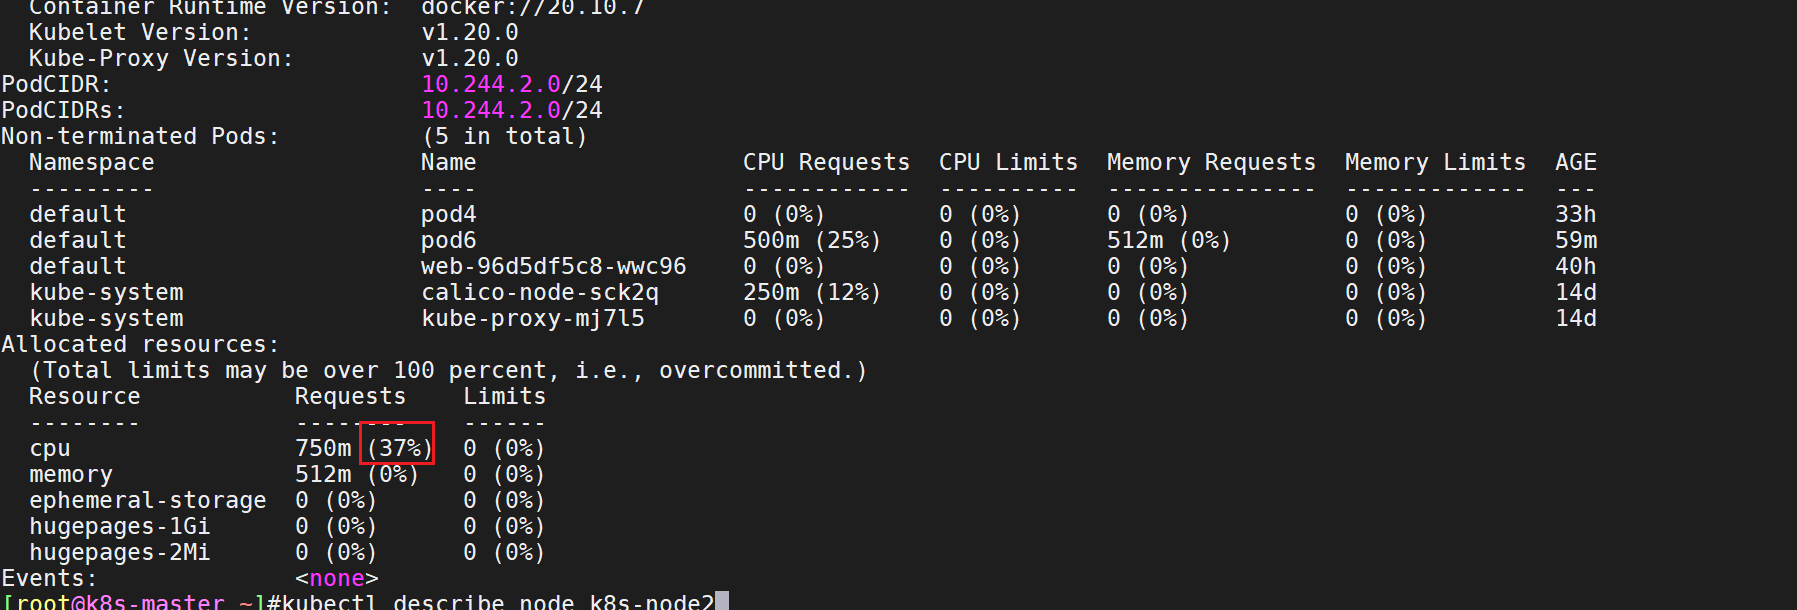The height and width of the screenshot is (610, 1797).
Task: Click the pod4 name in pods list
Action: (x=448, y=215)
